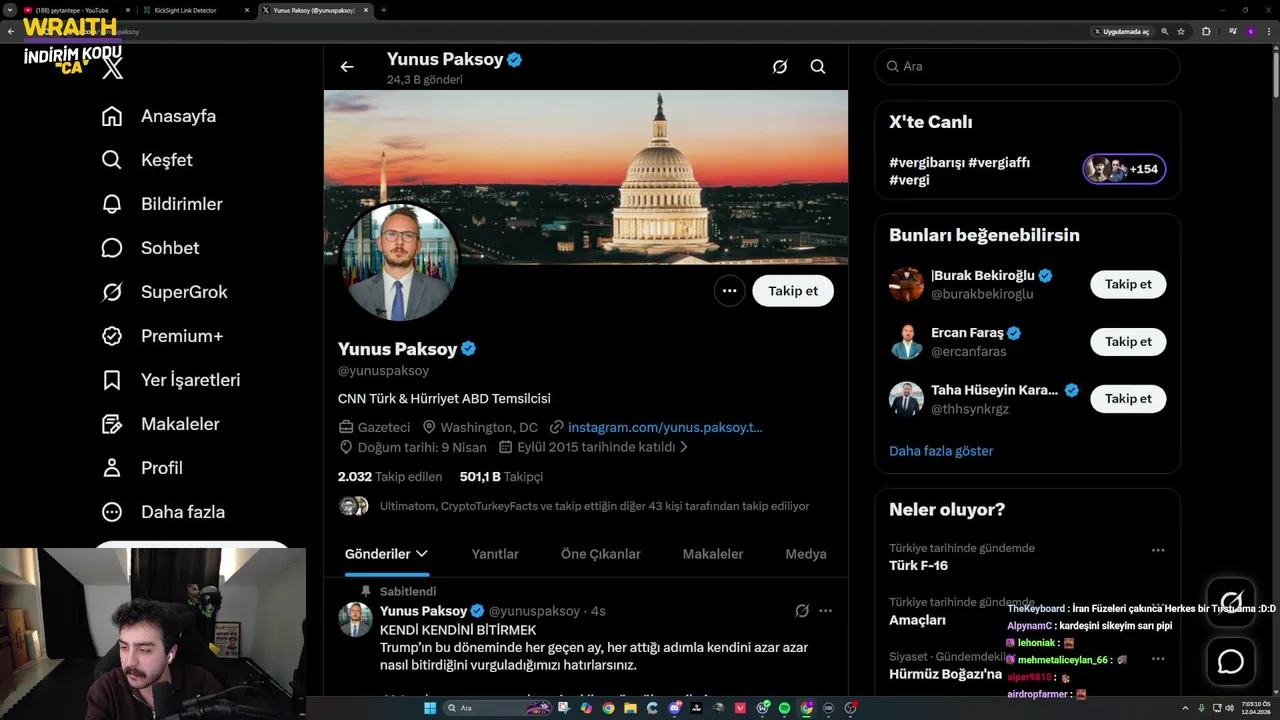Viewport: 1280px width, 720px height.
Task: Open the +154 live listeners badge
Action: (1124, 169)
